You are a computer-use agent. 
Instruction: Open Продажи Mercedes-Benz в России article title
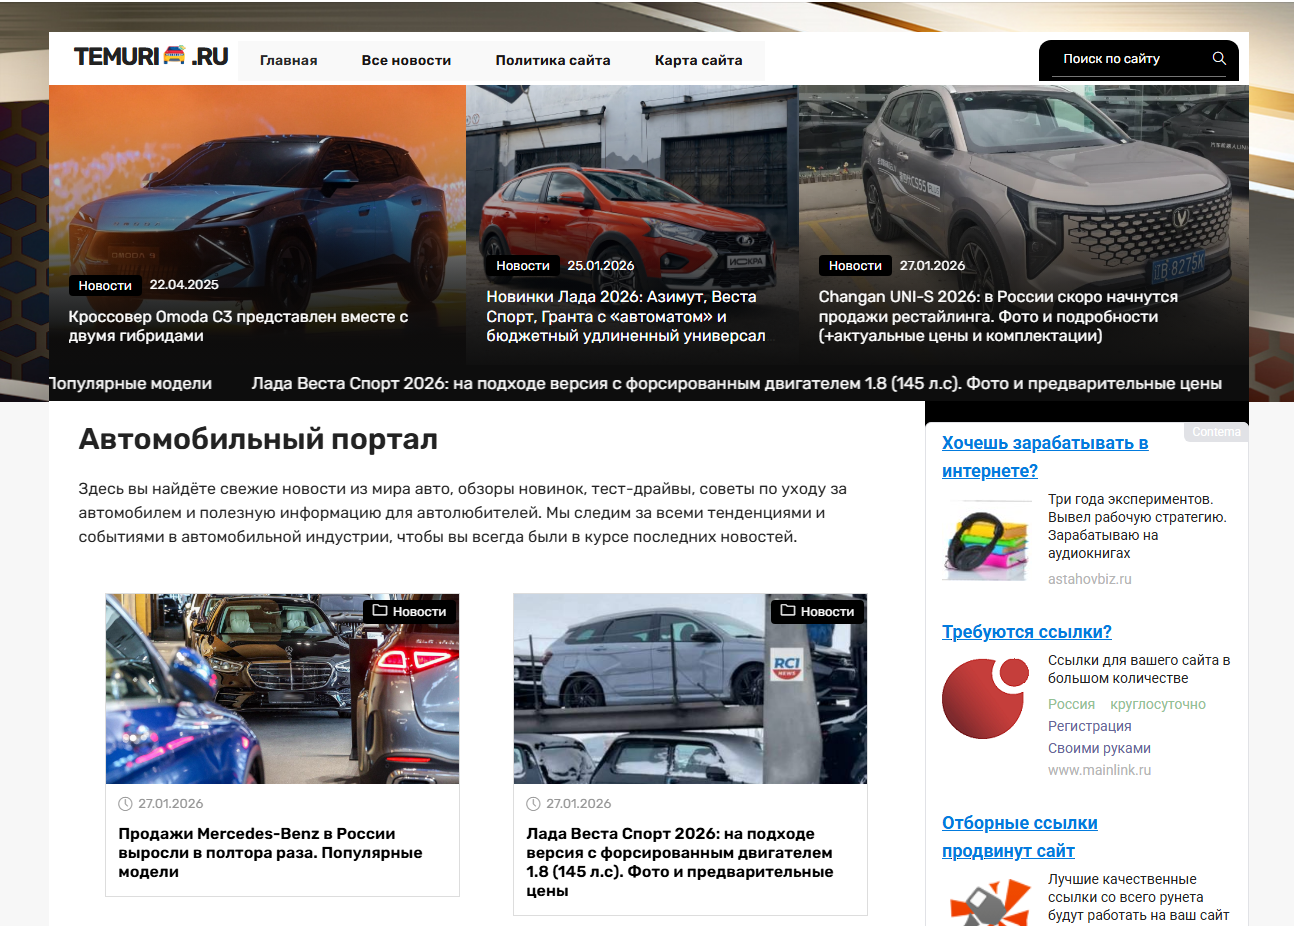pos(270,852)
